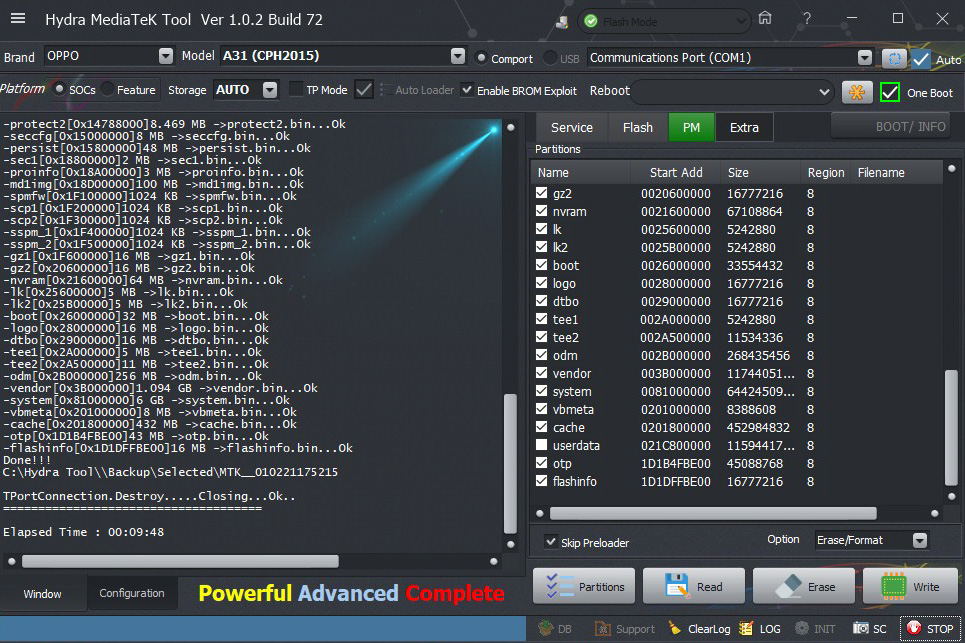The height and width of the screenshot is (643, 965).
Task: Open the BOOT/ INFO button
Action: coord(891,127)
